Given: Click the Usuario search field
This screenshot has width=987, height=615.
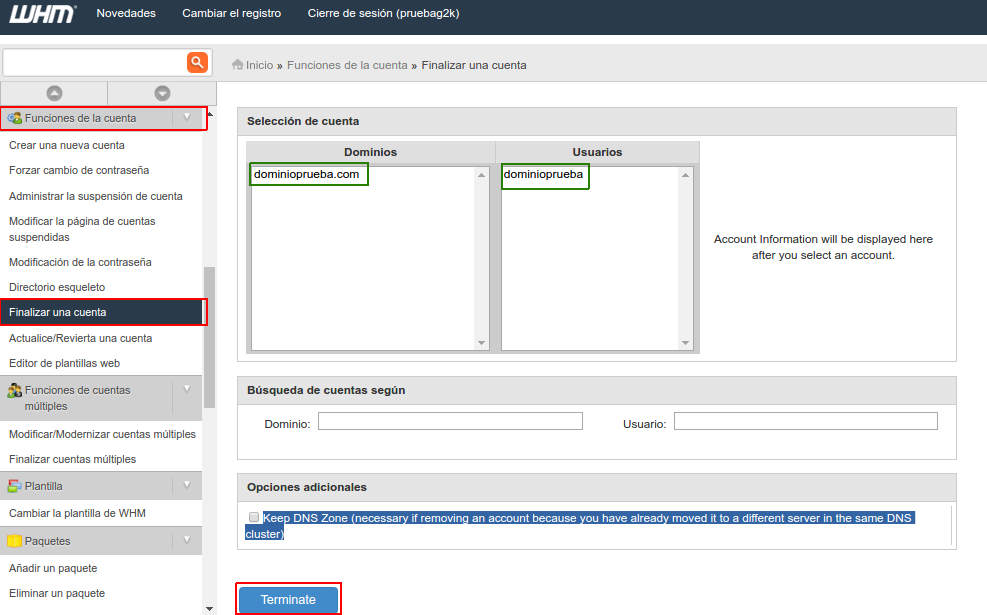Looking at the screenshot, I should [x=806, y=421].
